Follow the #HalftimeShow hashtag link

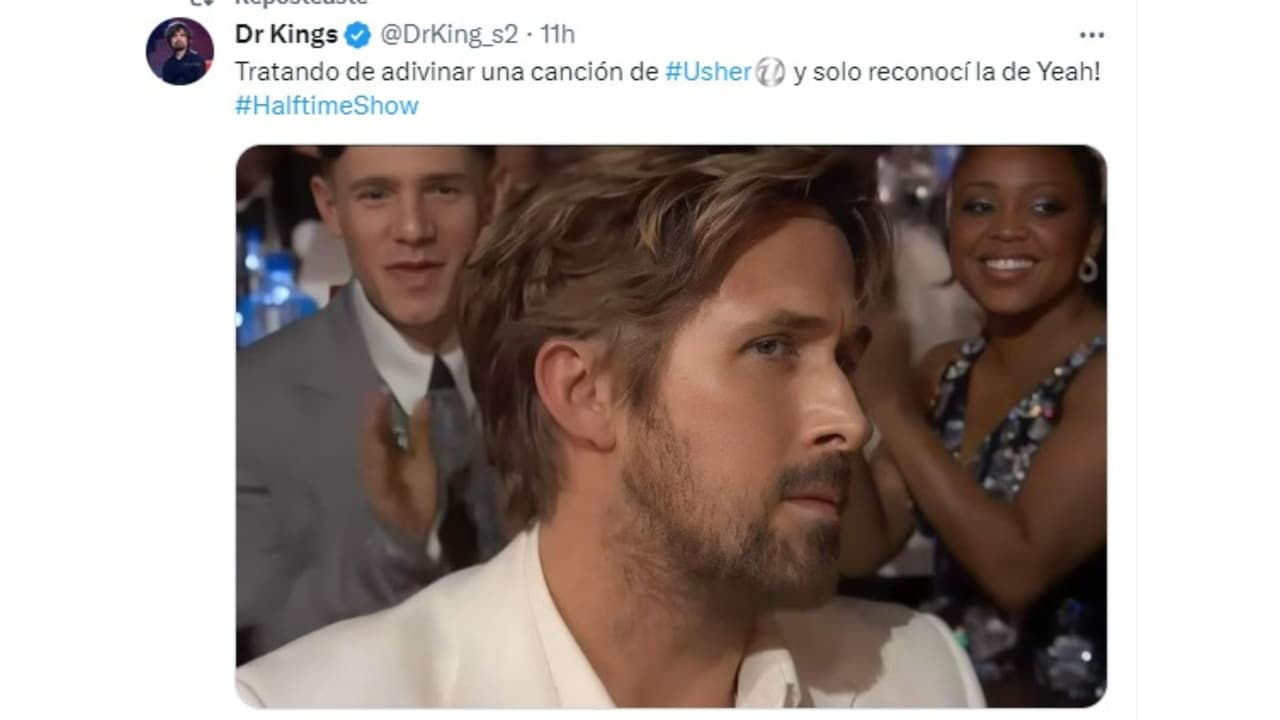point(327,105)
